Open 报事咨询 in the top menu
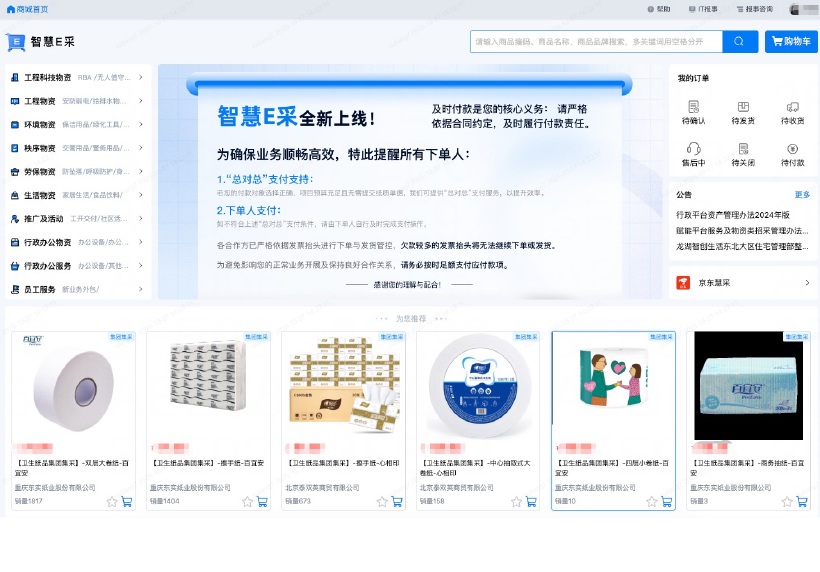The width and height of the screenshot is (820, 572). pyautogui.click(x=754, y=8)
